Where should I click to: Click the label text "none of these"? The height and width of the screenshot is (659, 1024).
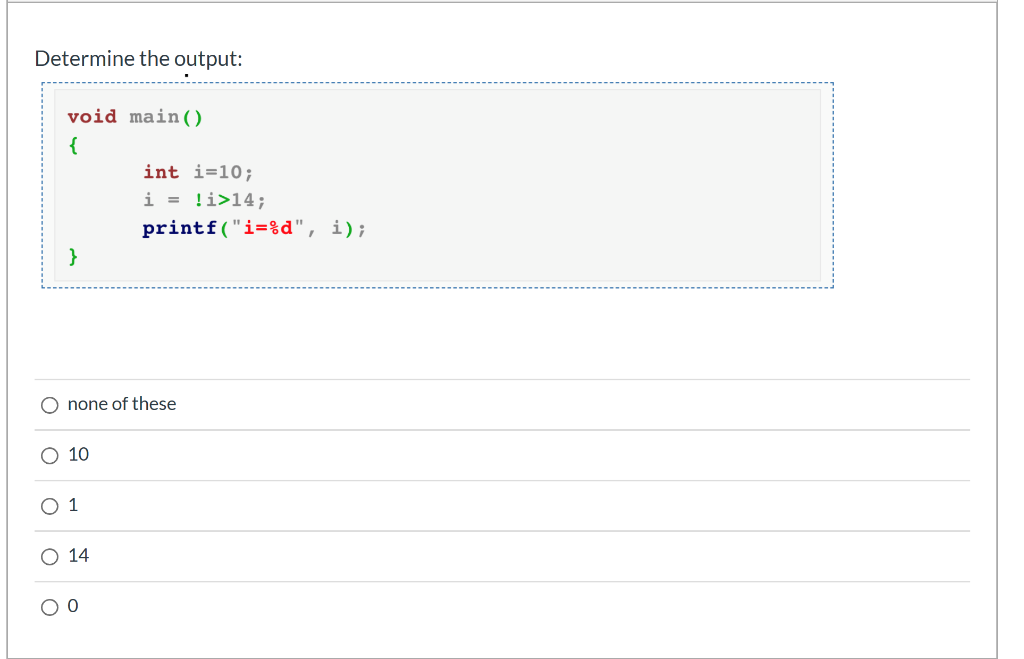pyautogui.click(x=121, y=404)
